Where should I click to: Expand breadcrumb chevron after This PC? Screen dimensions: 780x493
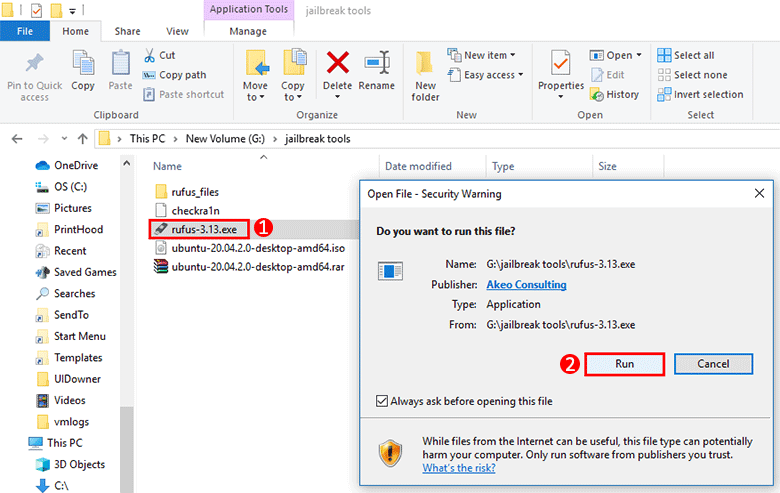176,139
